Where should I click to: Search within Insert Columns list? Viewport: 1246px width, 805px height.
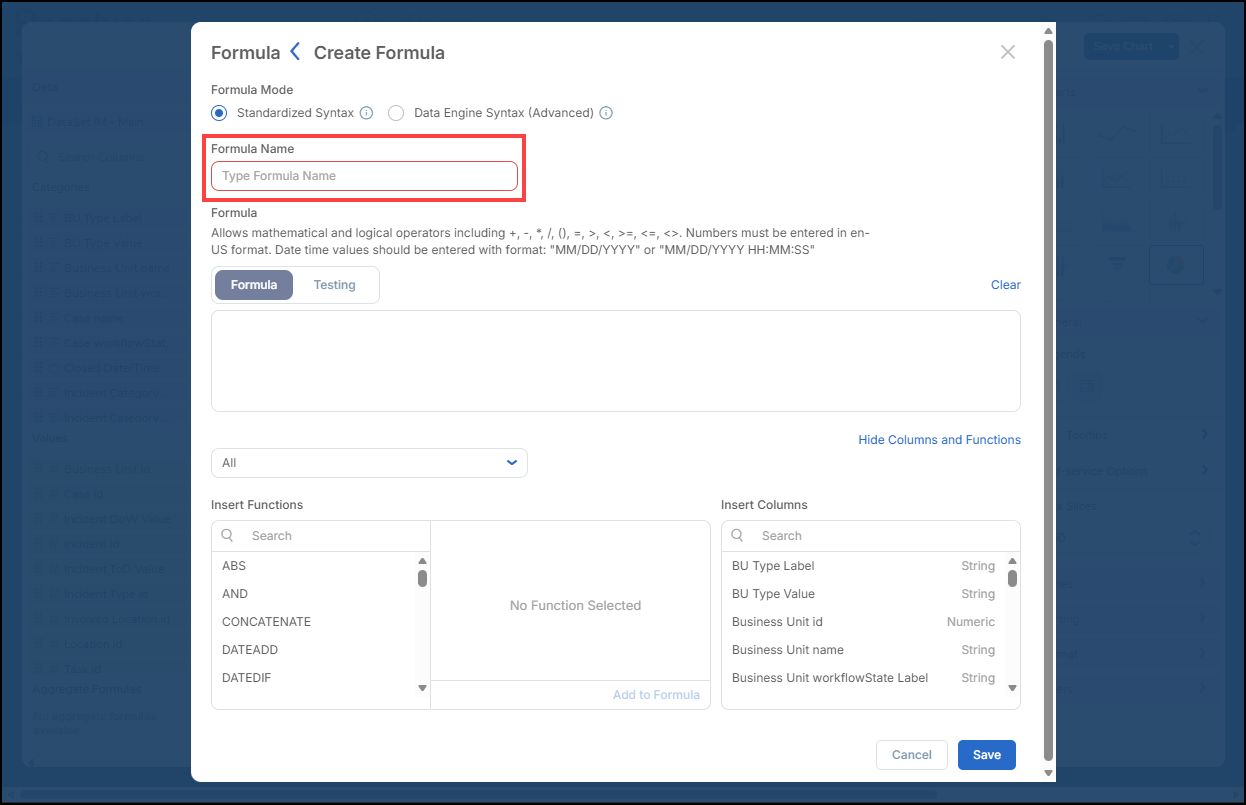[871, 536]
